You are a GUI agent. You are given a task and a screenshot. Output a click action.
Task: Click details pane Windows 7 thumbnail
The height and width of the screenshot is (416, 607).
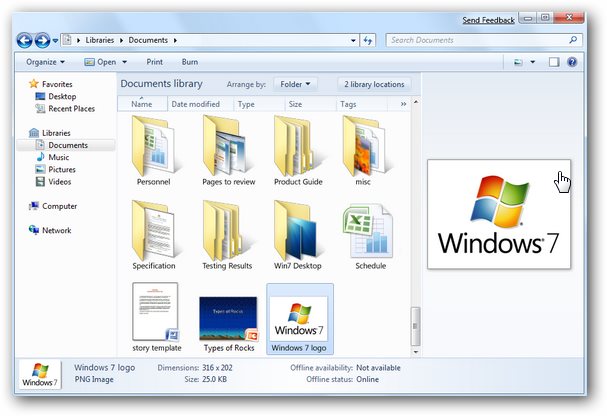click(x=40, y=375)
